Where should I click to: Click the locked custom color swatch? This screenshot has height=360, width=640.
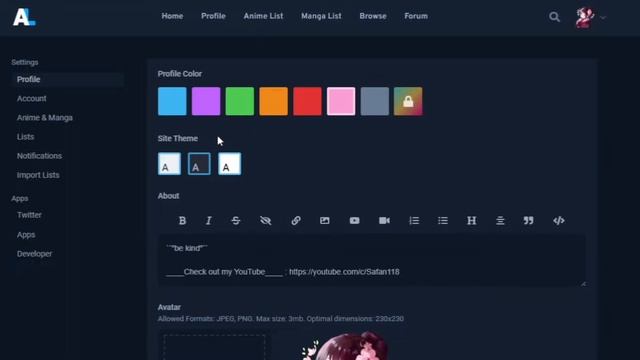(408, 101)
